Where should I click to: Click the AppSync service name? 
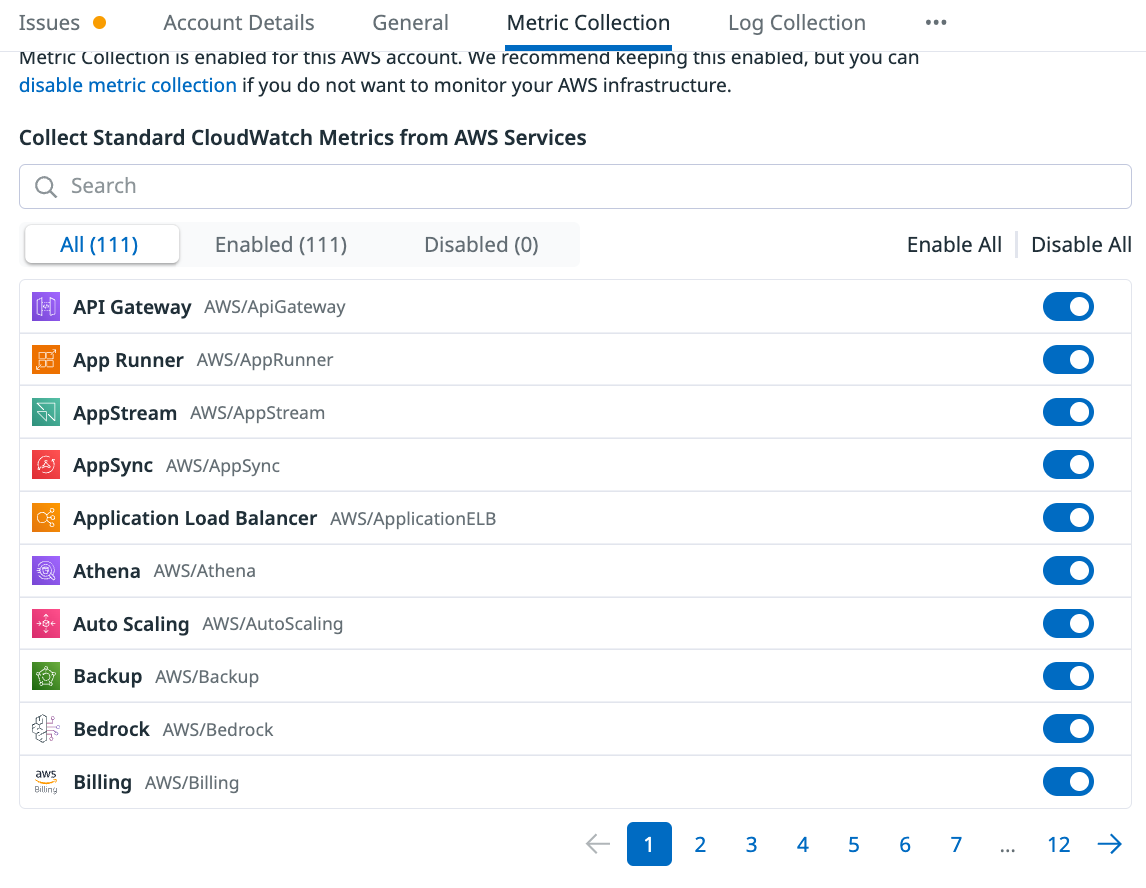point(113,466)
